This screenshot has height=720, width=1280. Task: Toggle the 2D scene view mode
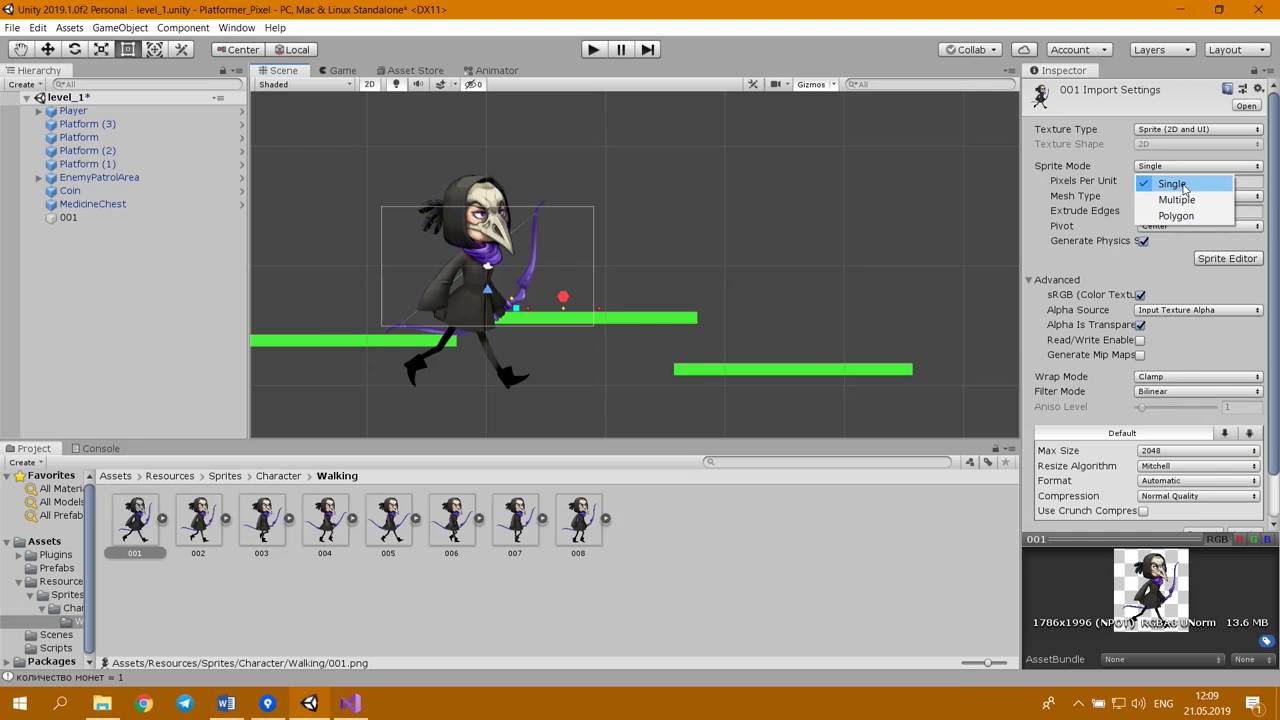click(x=369, y=84)
